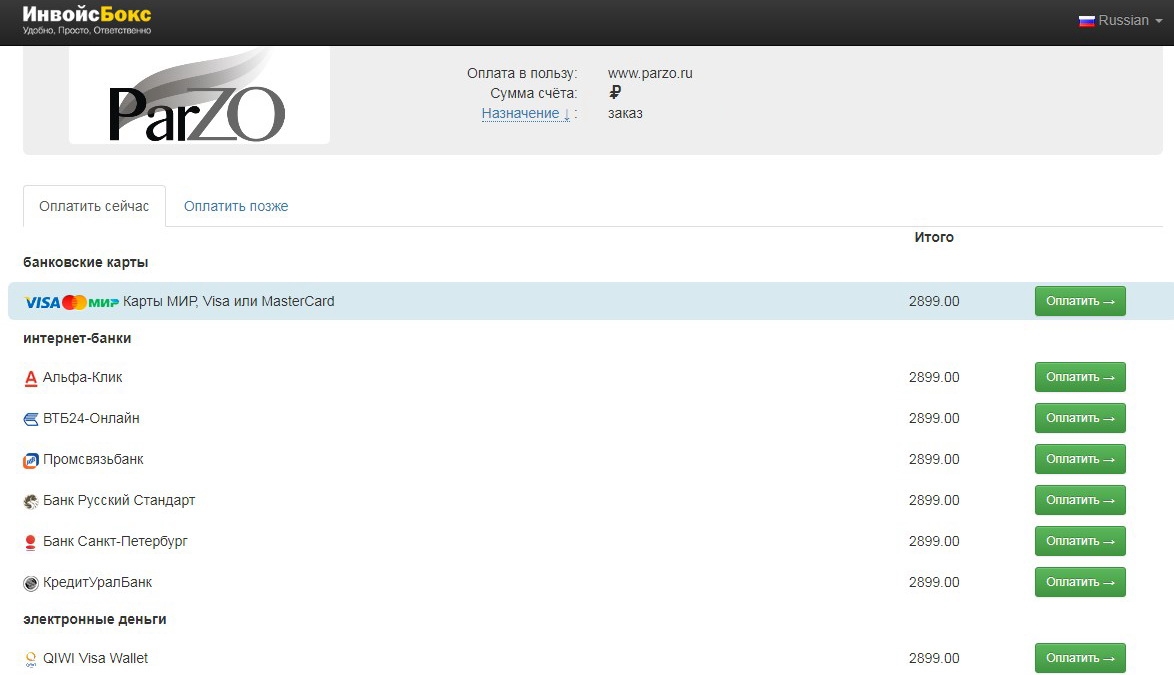Screen dimensions: 1174x675
Task: Select the QIWI Visa Wallet name
Action: tap(95, 659)
